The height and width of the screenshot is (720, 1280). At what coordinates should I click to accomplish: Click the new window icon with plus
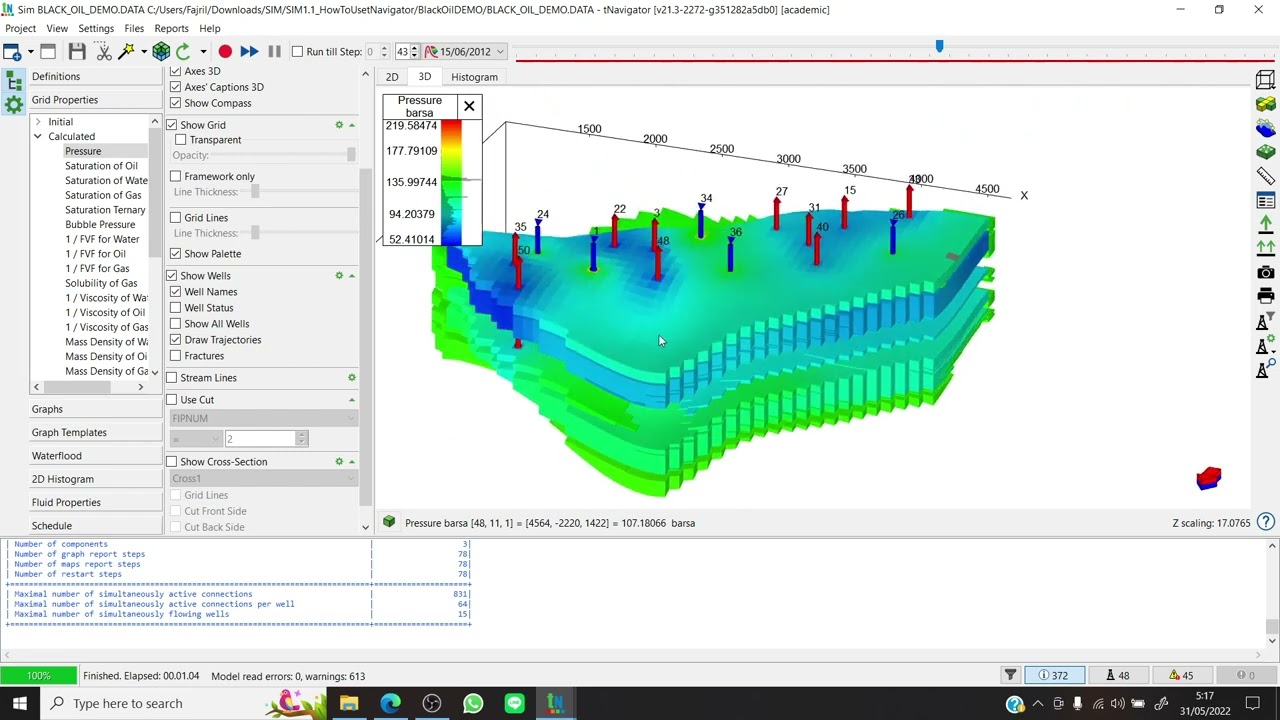pyautogui.click(x=12, y=52)
